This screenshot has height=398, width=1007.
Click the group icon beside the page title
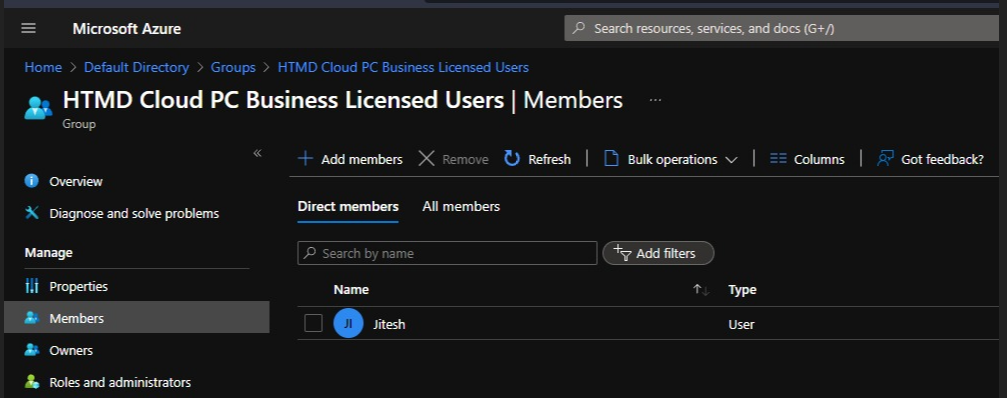pos(39,107)
